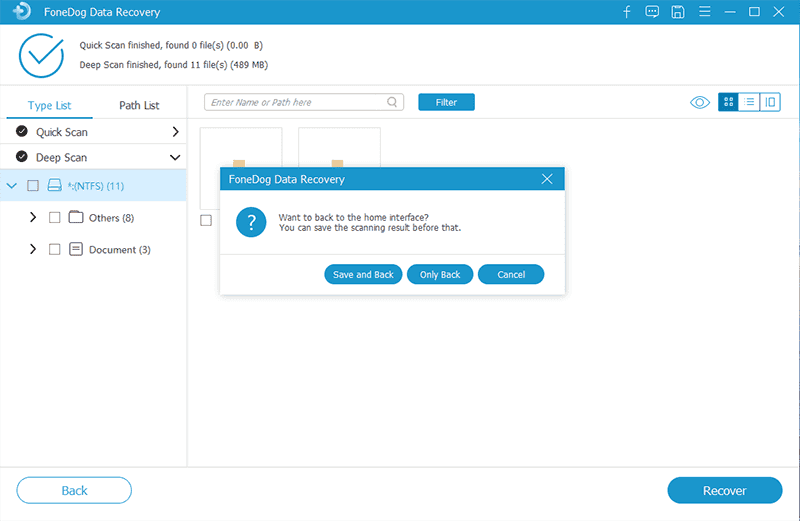
Task: Open the Facebook share icon
Action: [x=627, y=12]
